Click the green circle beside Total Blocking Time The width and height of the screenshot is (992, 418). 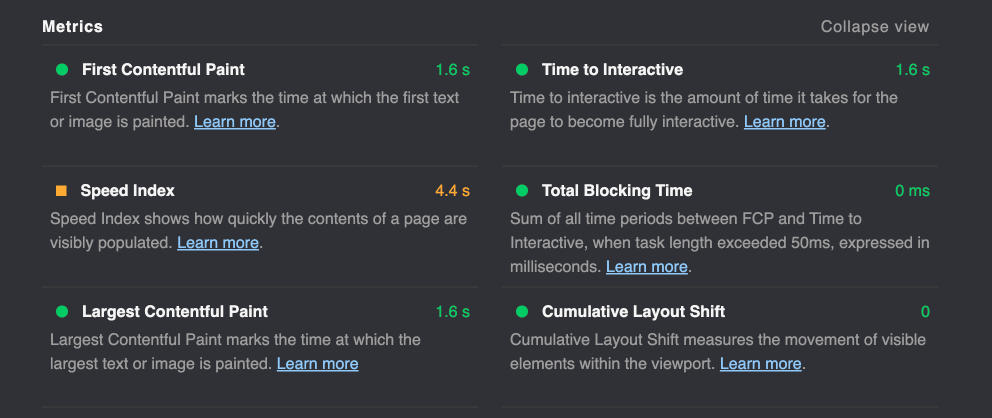pyautogui.click(x=522, y=190)
